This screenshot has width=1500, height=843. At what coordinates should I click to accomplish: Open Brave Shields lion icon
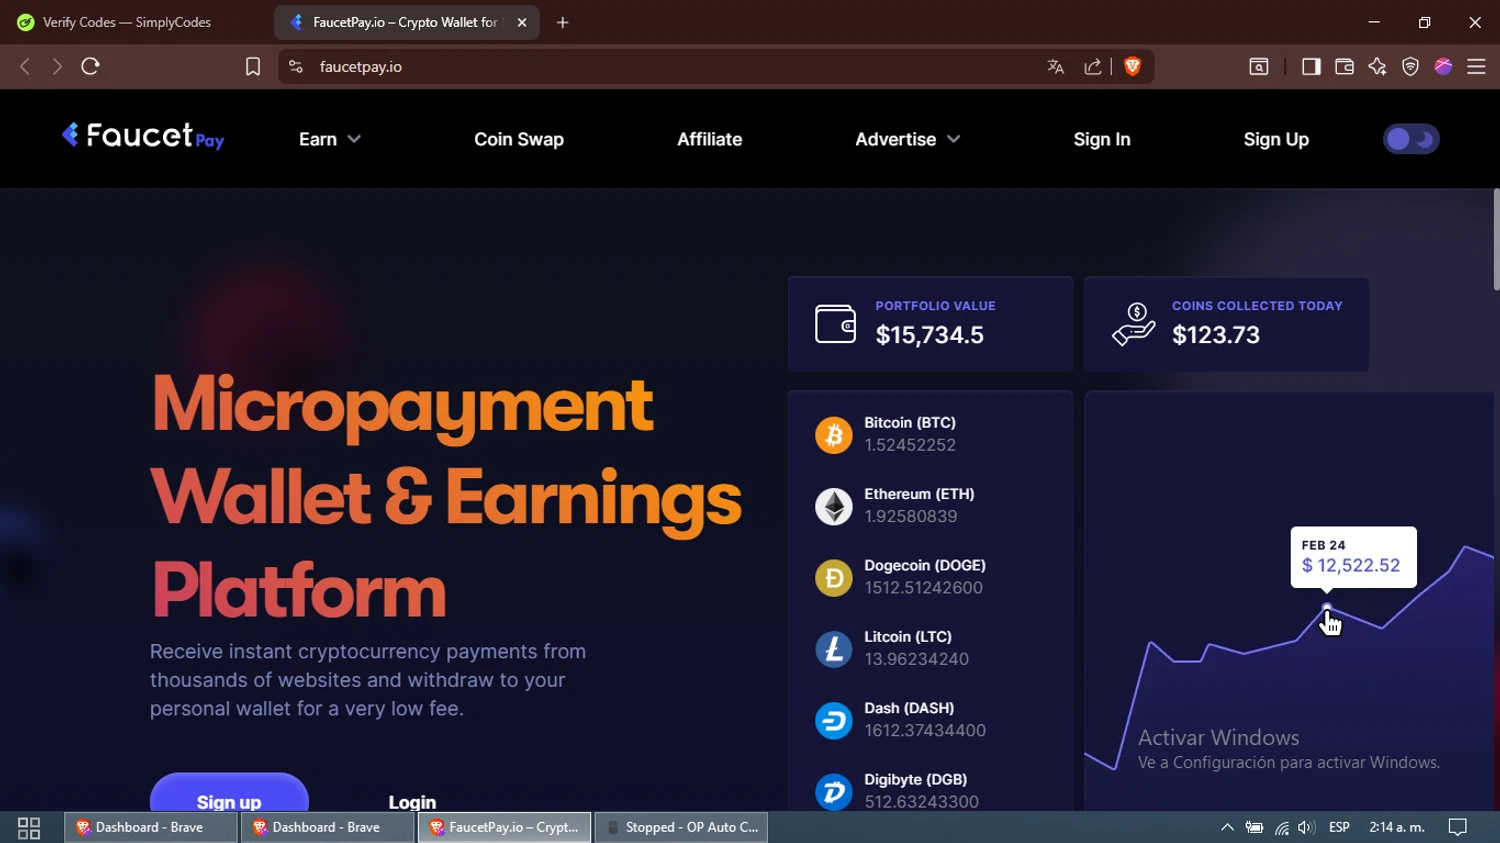[1132, 66]
